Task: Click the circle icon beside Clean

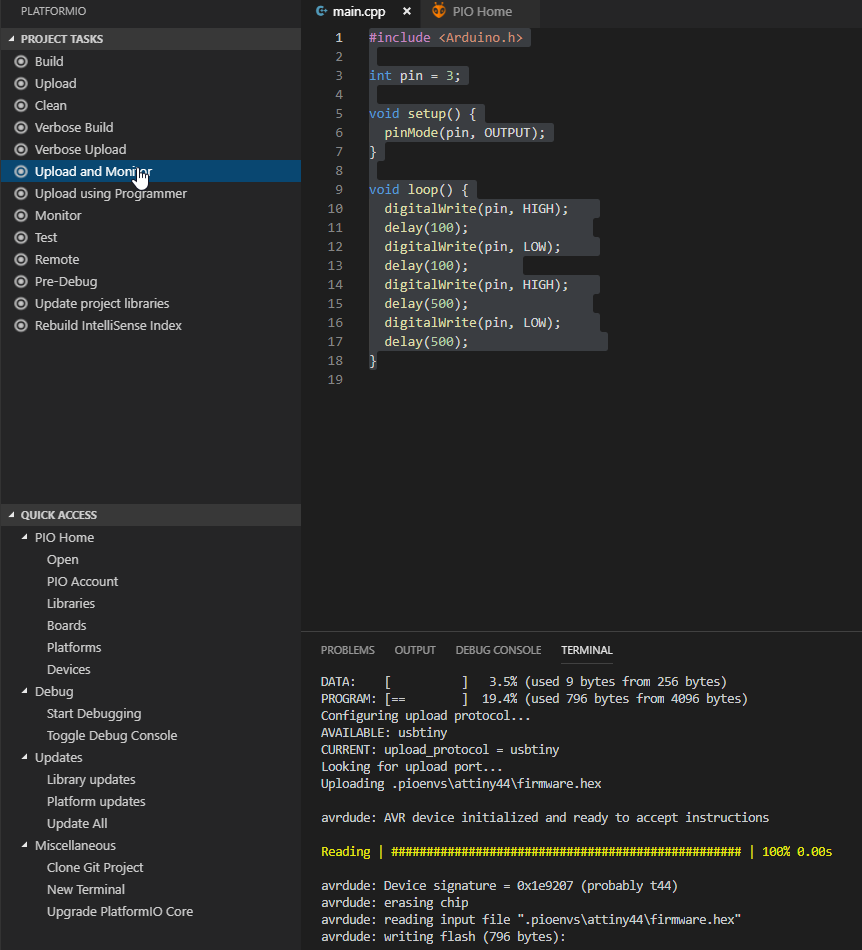Action: point(21,106)
